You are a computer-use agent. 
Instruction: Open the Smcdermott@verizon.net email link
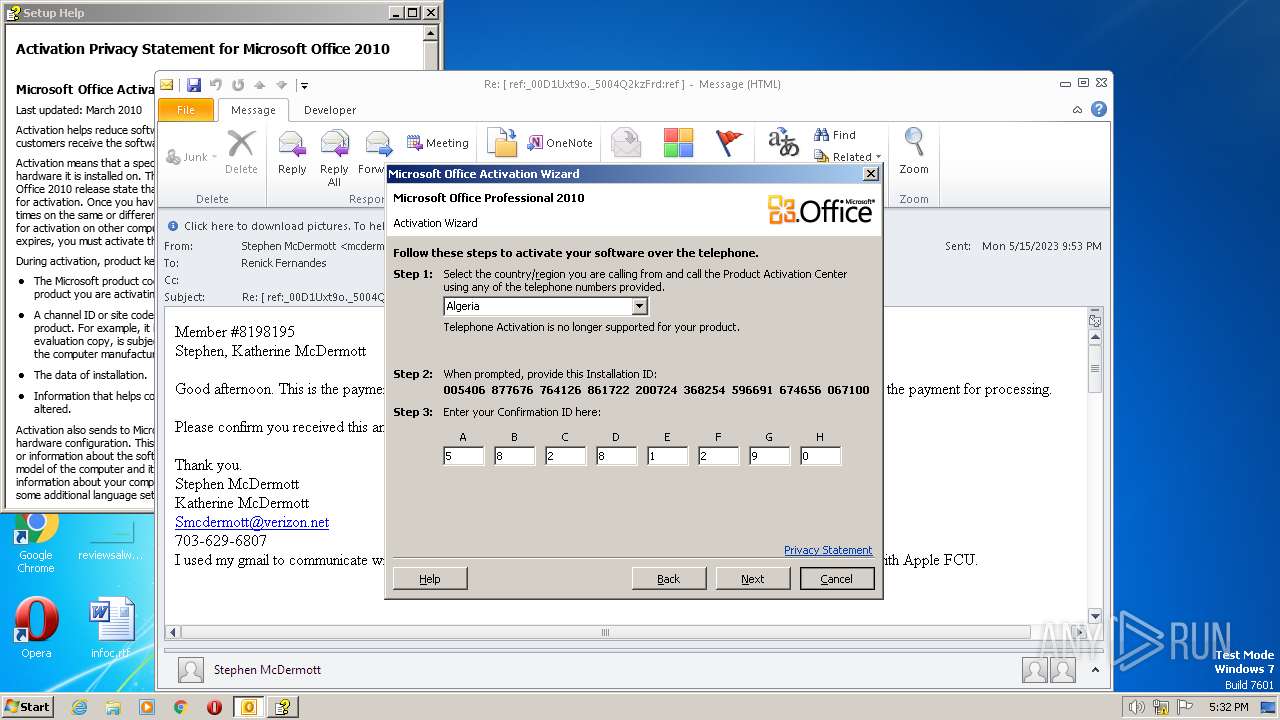coord(252,522)
